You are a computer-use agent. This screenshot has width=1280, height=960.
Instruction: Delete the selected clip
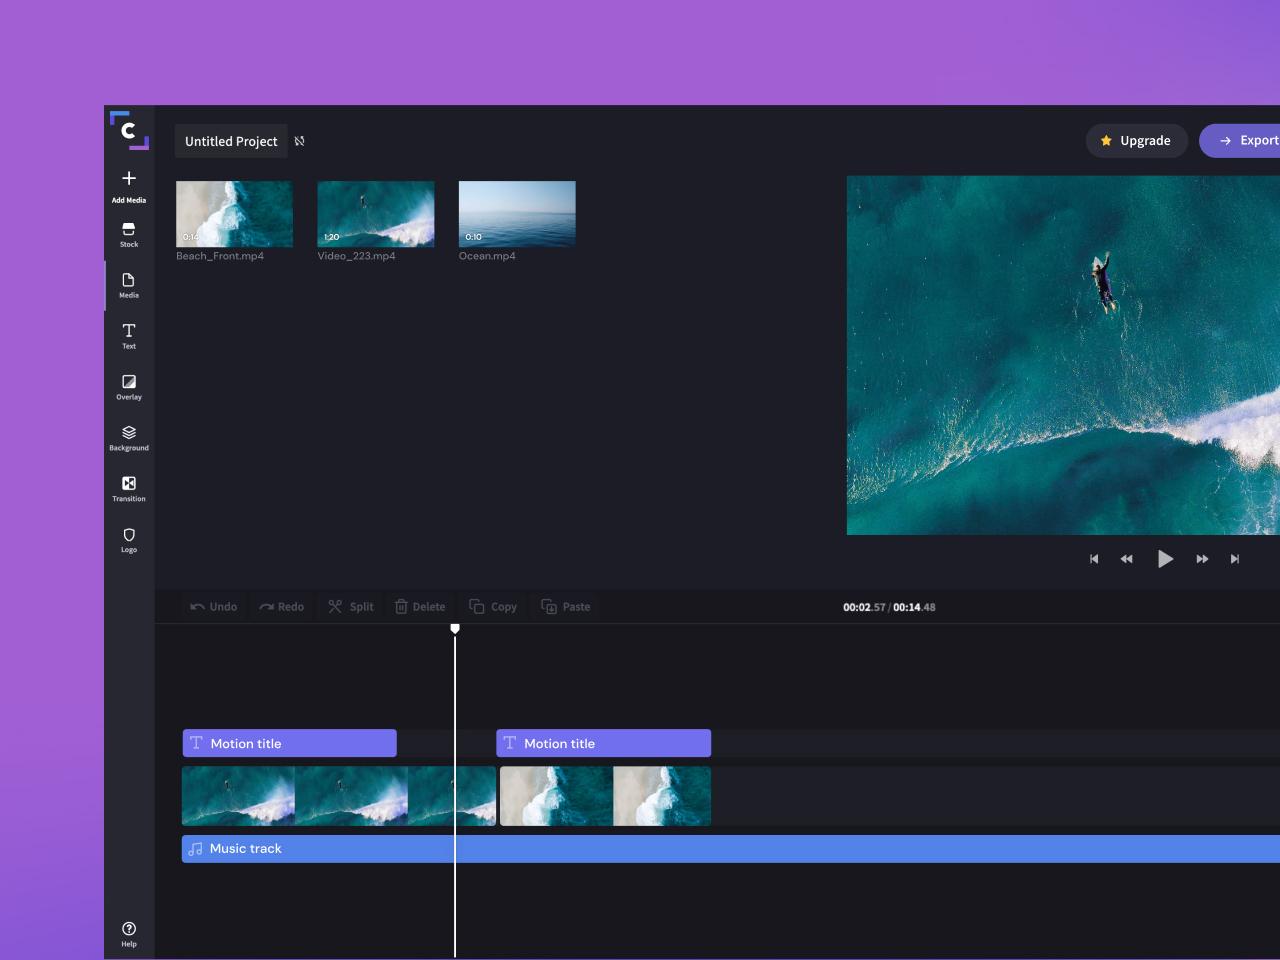coord(420,606)
